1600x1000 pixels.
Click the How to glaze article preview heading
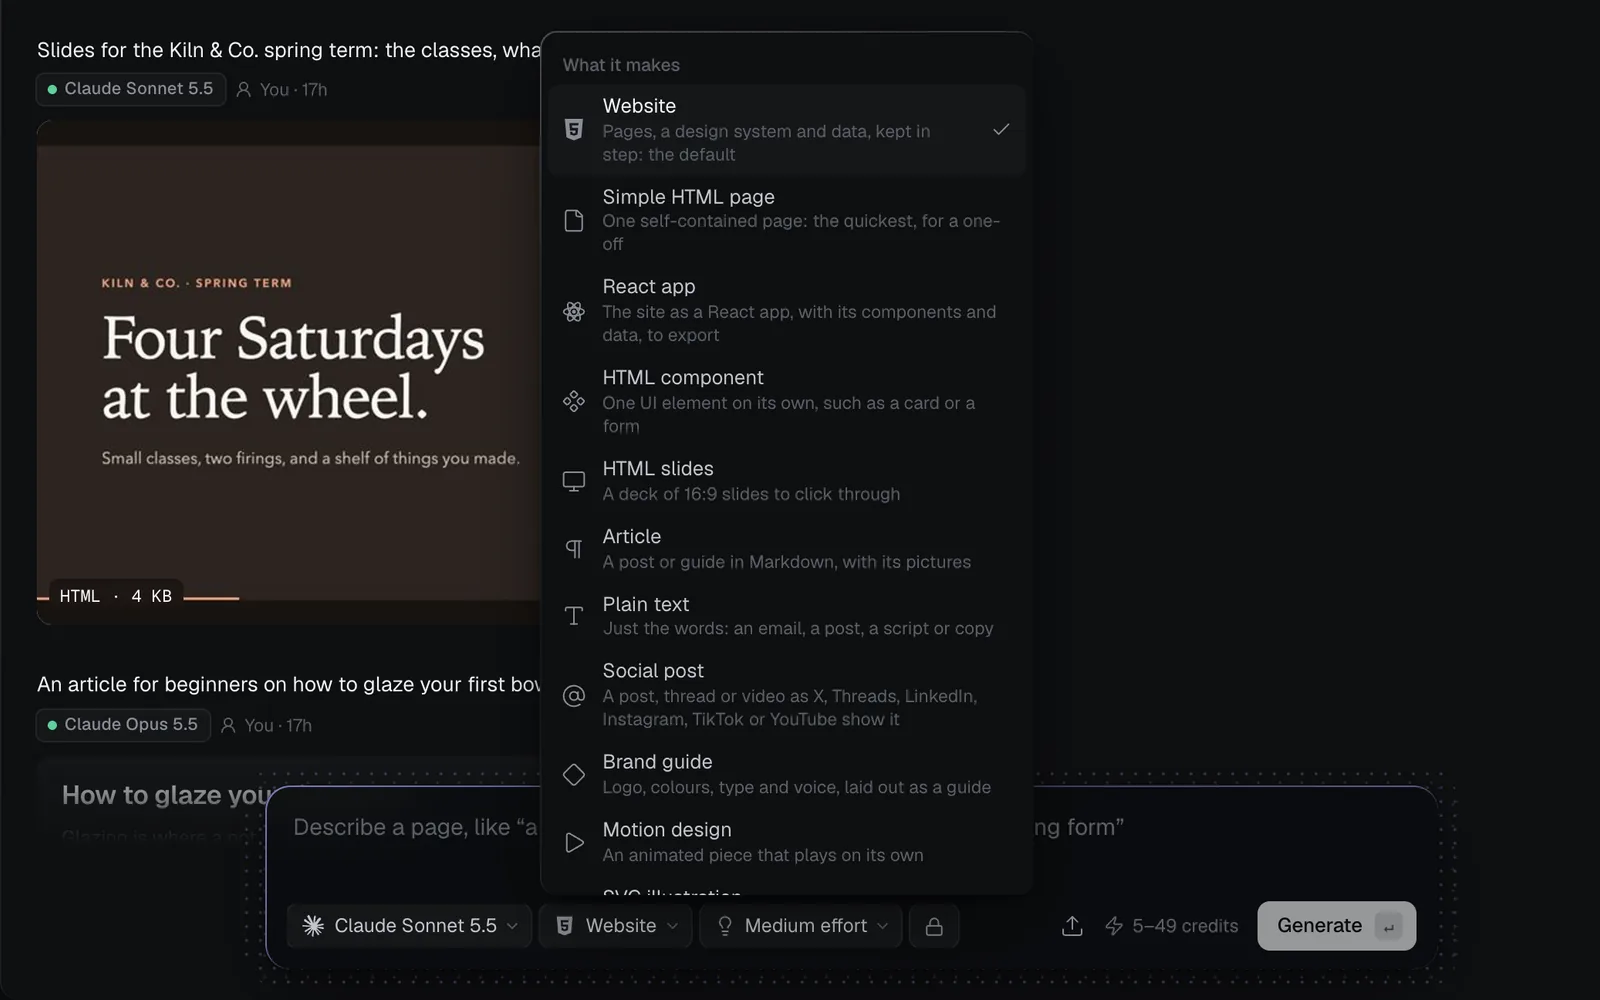click(x=167, y=795)
